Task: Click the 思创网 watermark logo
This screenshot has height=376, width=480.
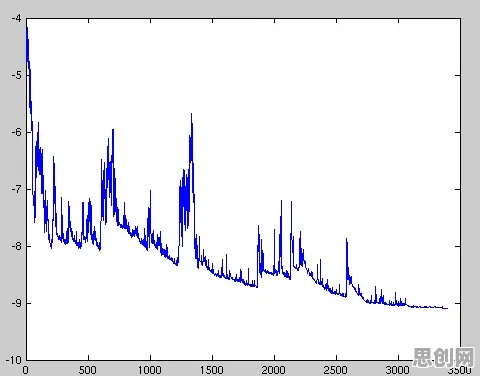Action: coord(444,357)
